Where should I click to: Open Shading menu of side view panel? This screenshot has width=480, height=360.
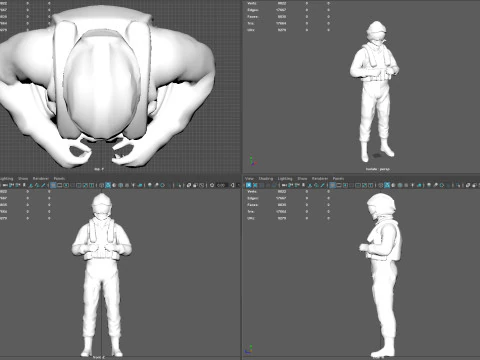[x=266, y=179]
